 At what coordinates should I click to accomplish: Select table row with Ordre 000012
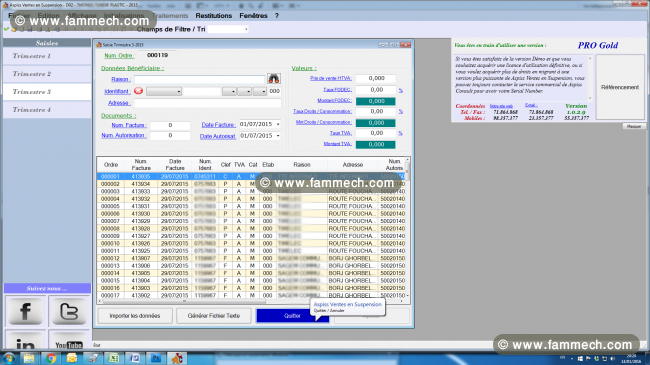[251, 258]
